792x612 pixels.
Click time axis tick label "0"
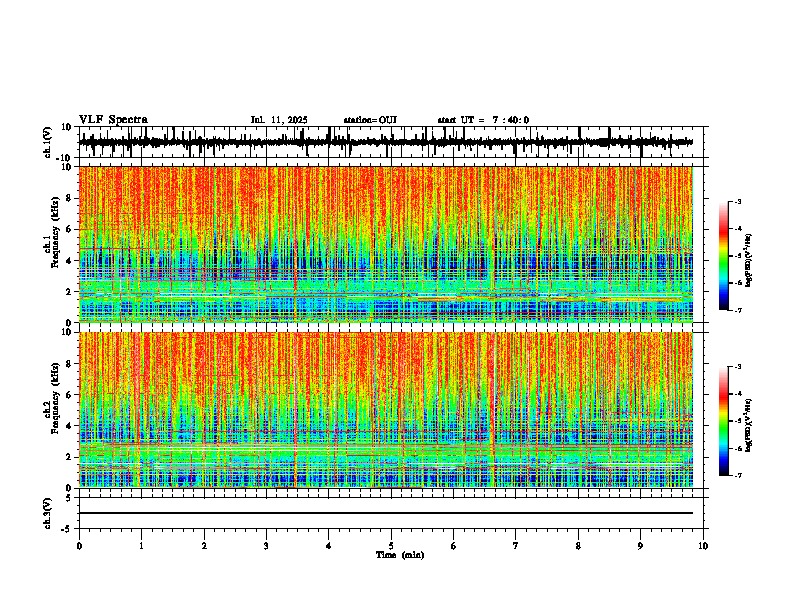click(x=79, y=546)
